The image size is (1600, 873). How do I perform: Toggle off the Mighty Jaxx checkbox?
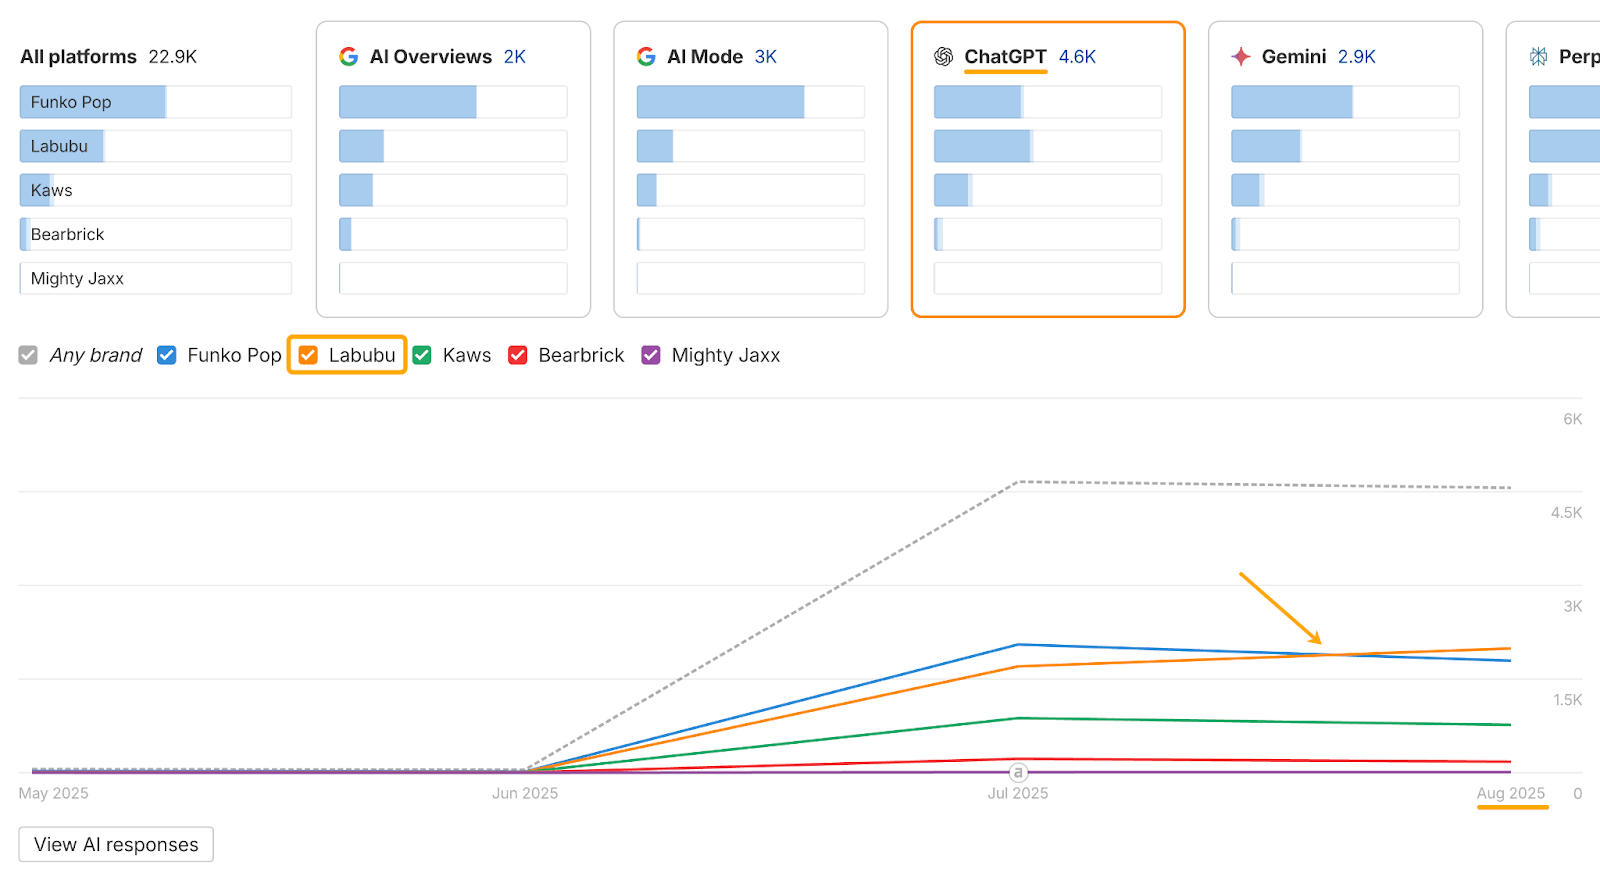point(651,355)
